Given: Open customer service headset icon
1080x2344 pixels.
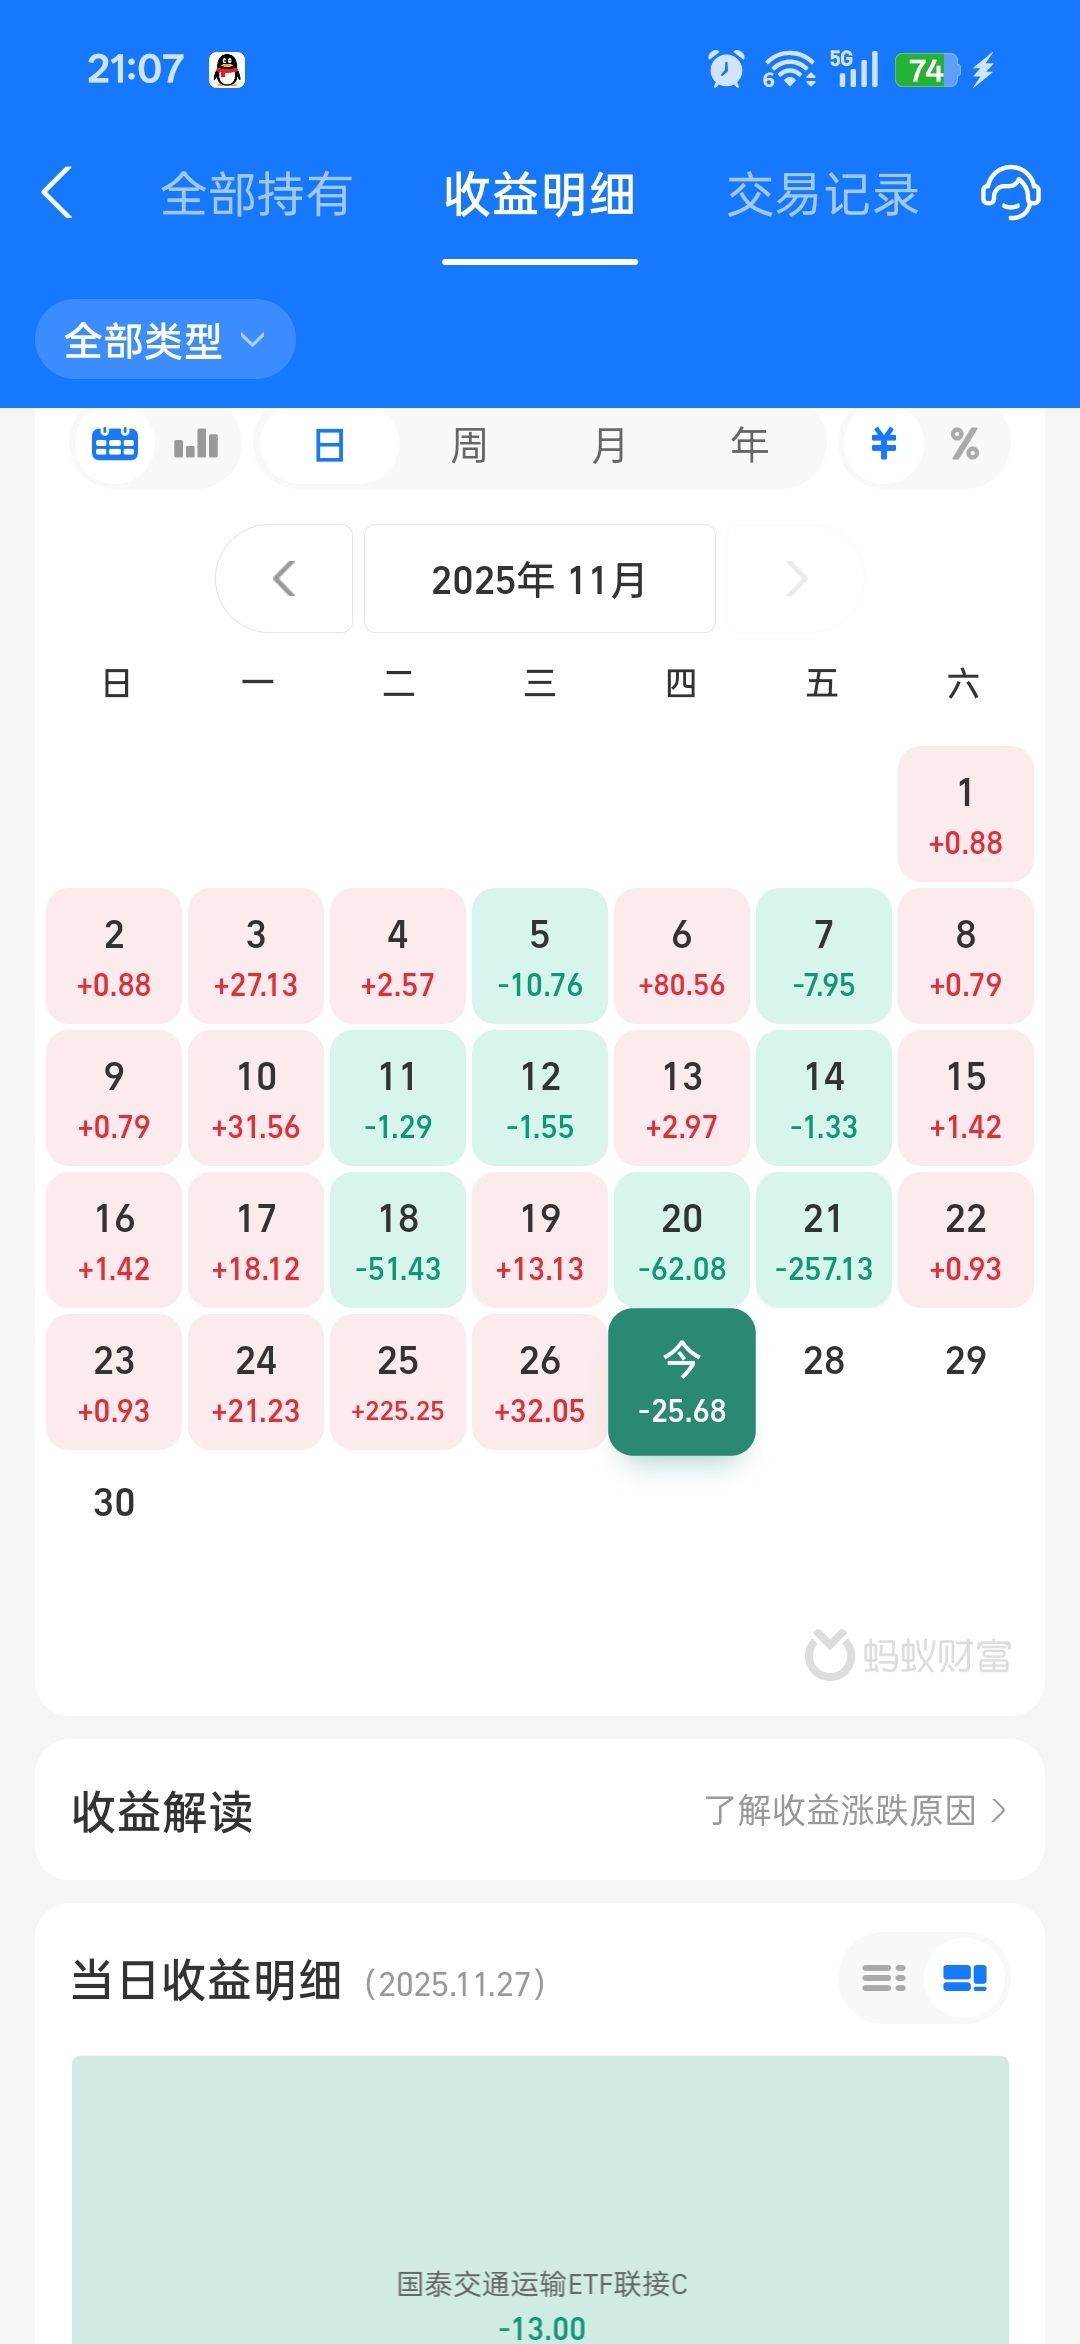Looking at the screenshot, I should tap(1010, 192).
